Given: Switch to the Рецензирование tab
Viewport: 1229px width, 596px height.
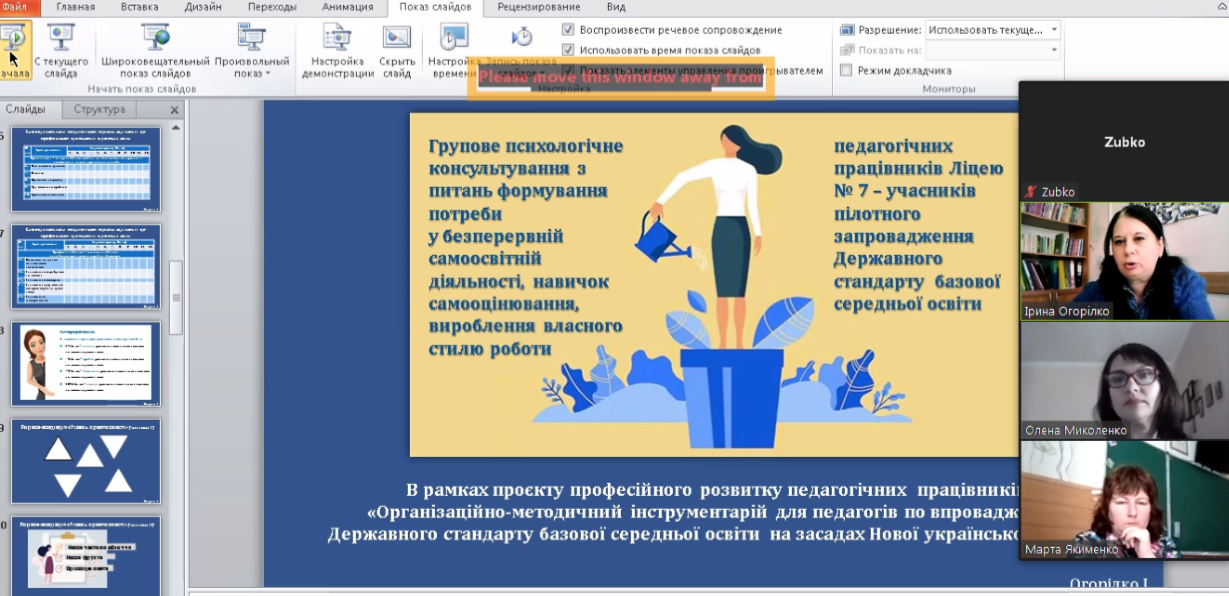Looking at the screenshot, I should (x=538, y=7).
